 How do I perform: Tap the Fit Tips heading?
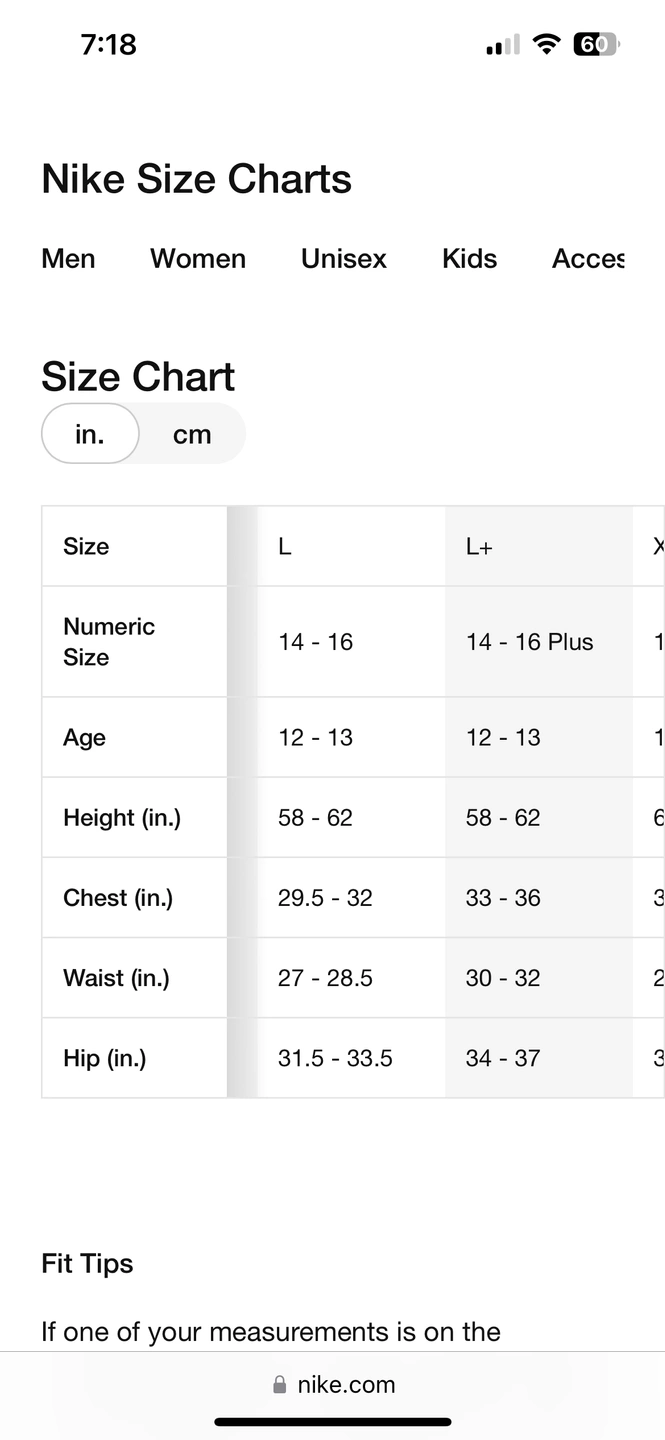click(87, 1264)
